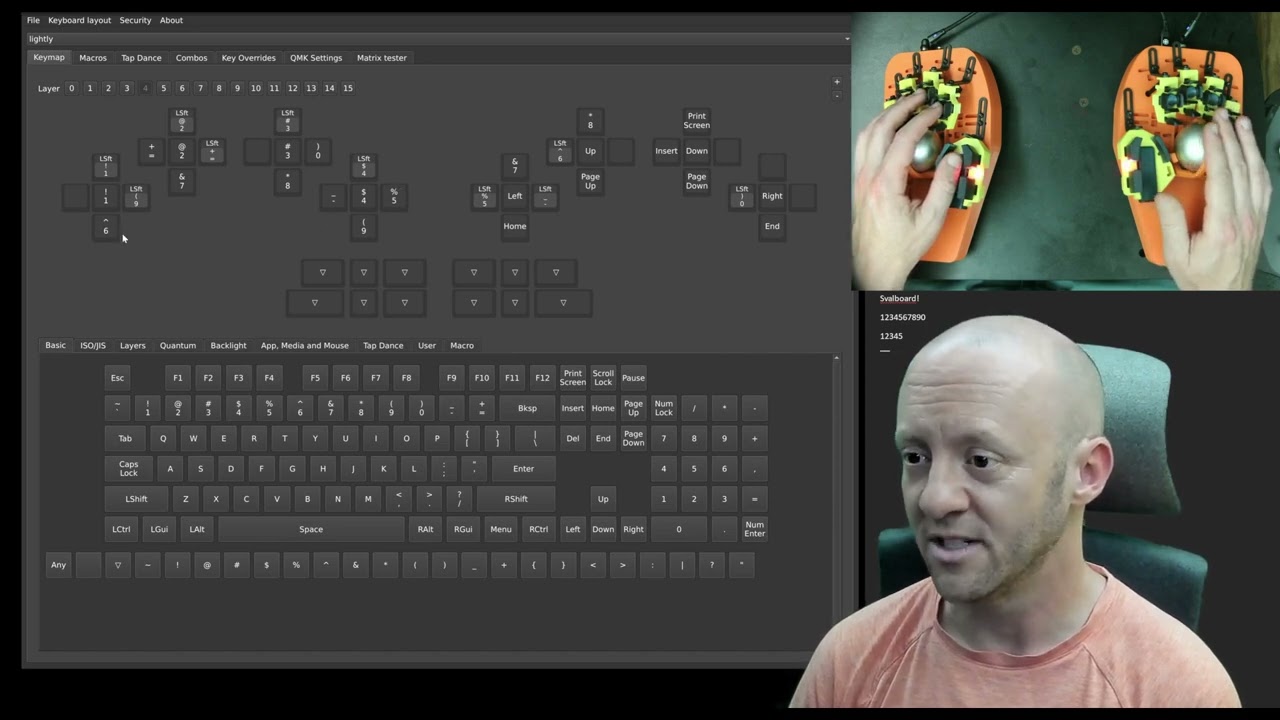Select the Right arrow key in keymap layout
The width and height of the screenshot is (1280, 720).
tap(772, 196)
